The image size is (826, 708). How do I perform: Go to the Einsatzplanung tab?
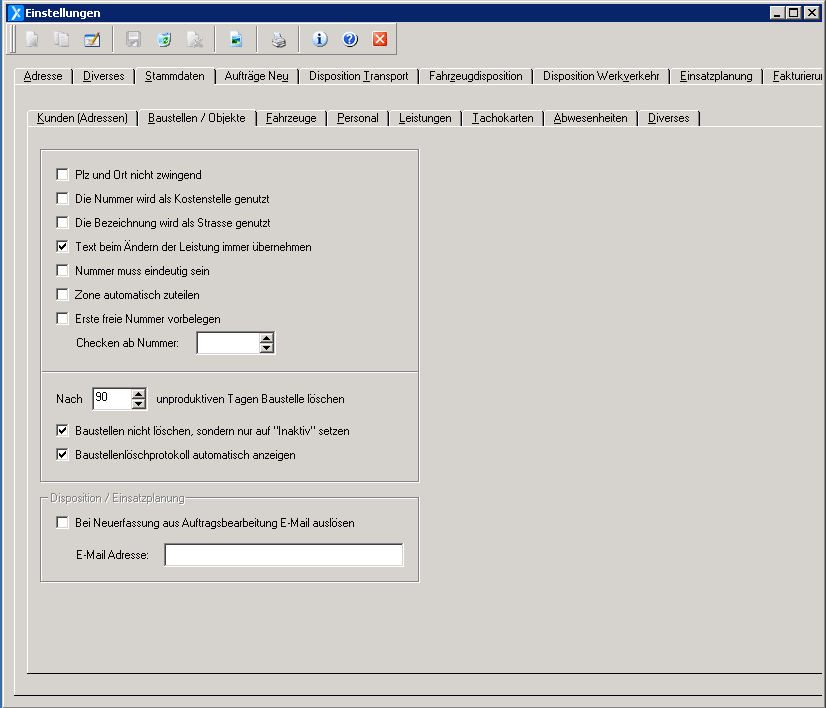coord(715,76)
